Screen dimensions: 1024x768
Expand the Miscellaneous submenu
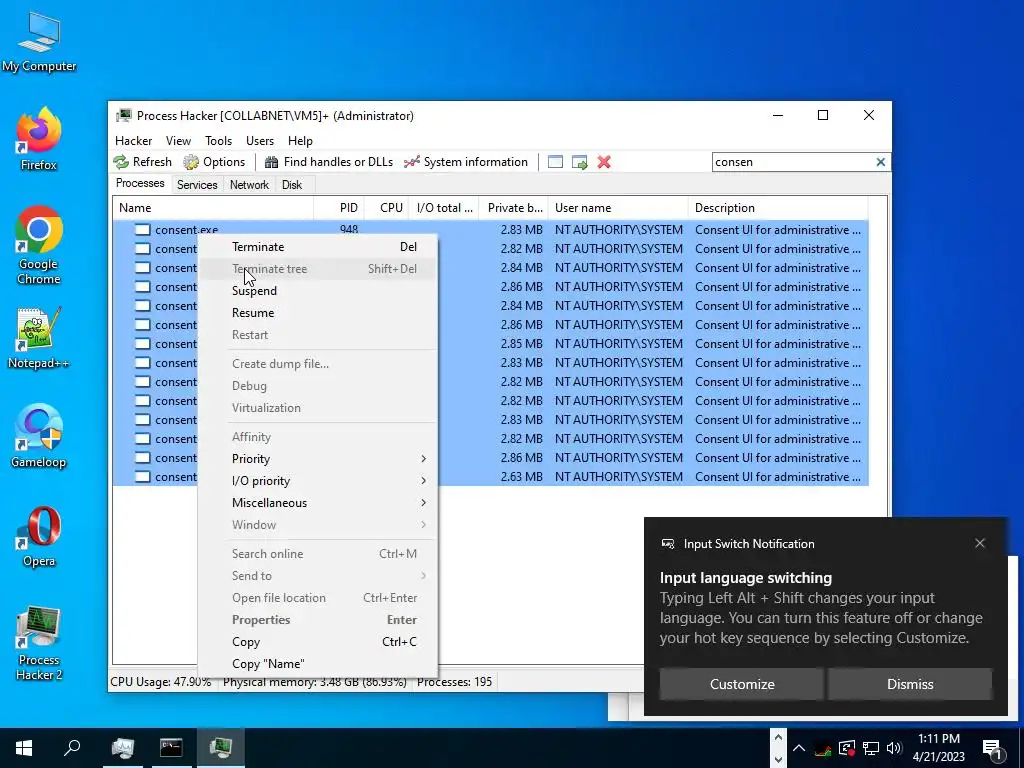pos(318,503)
